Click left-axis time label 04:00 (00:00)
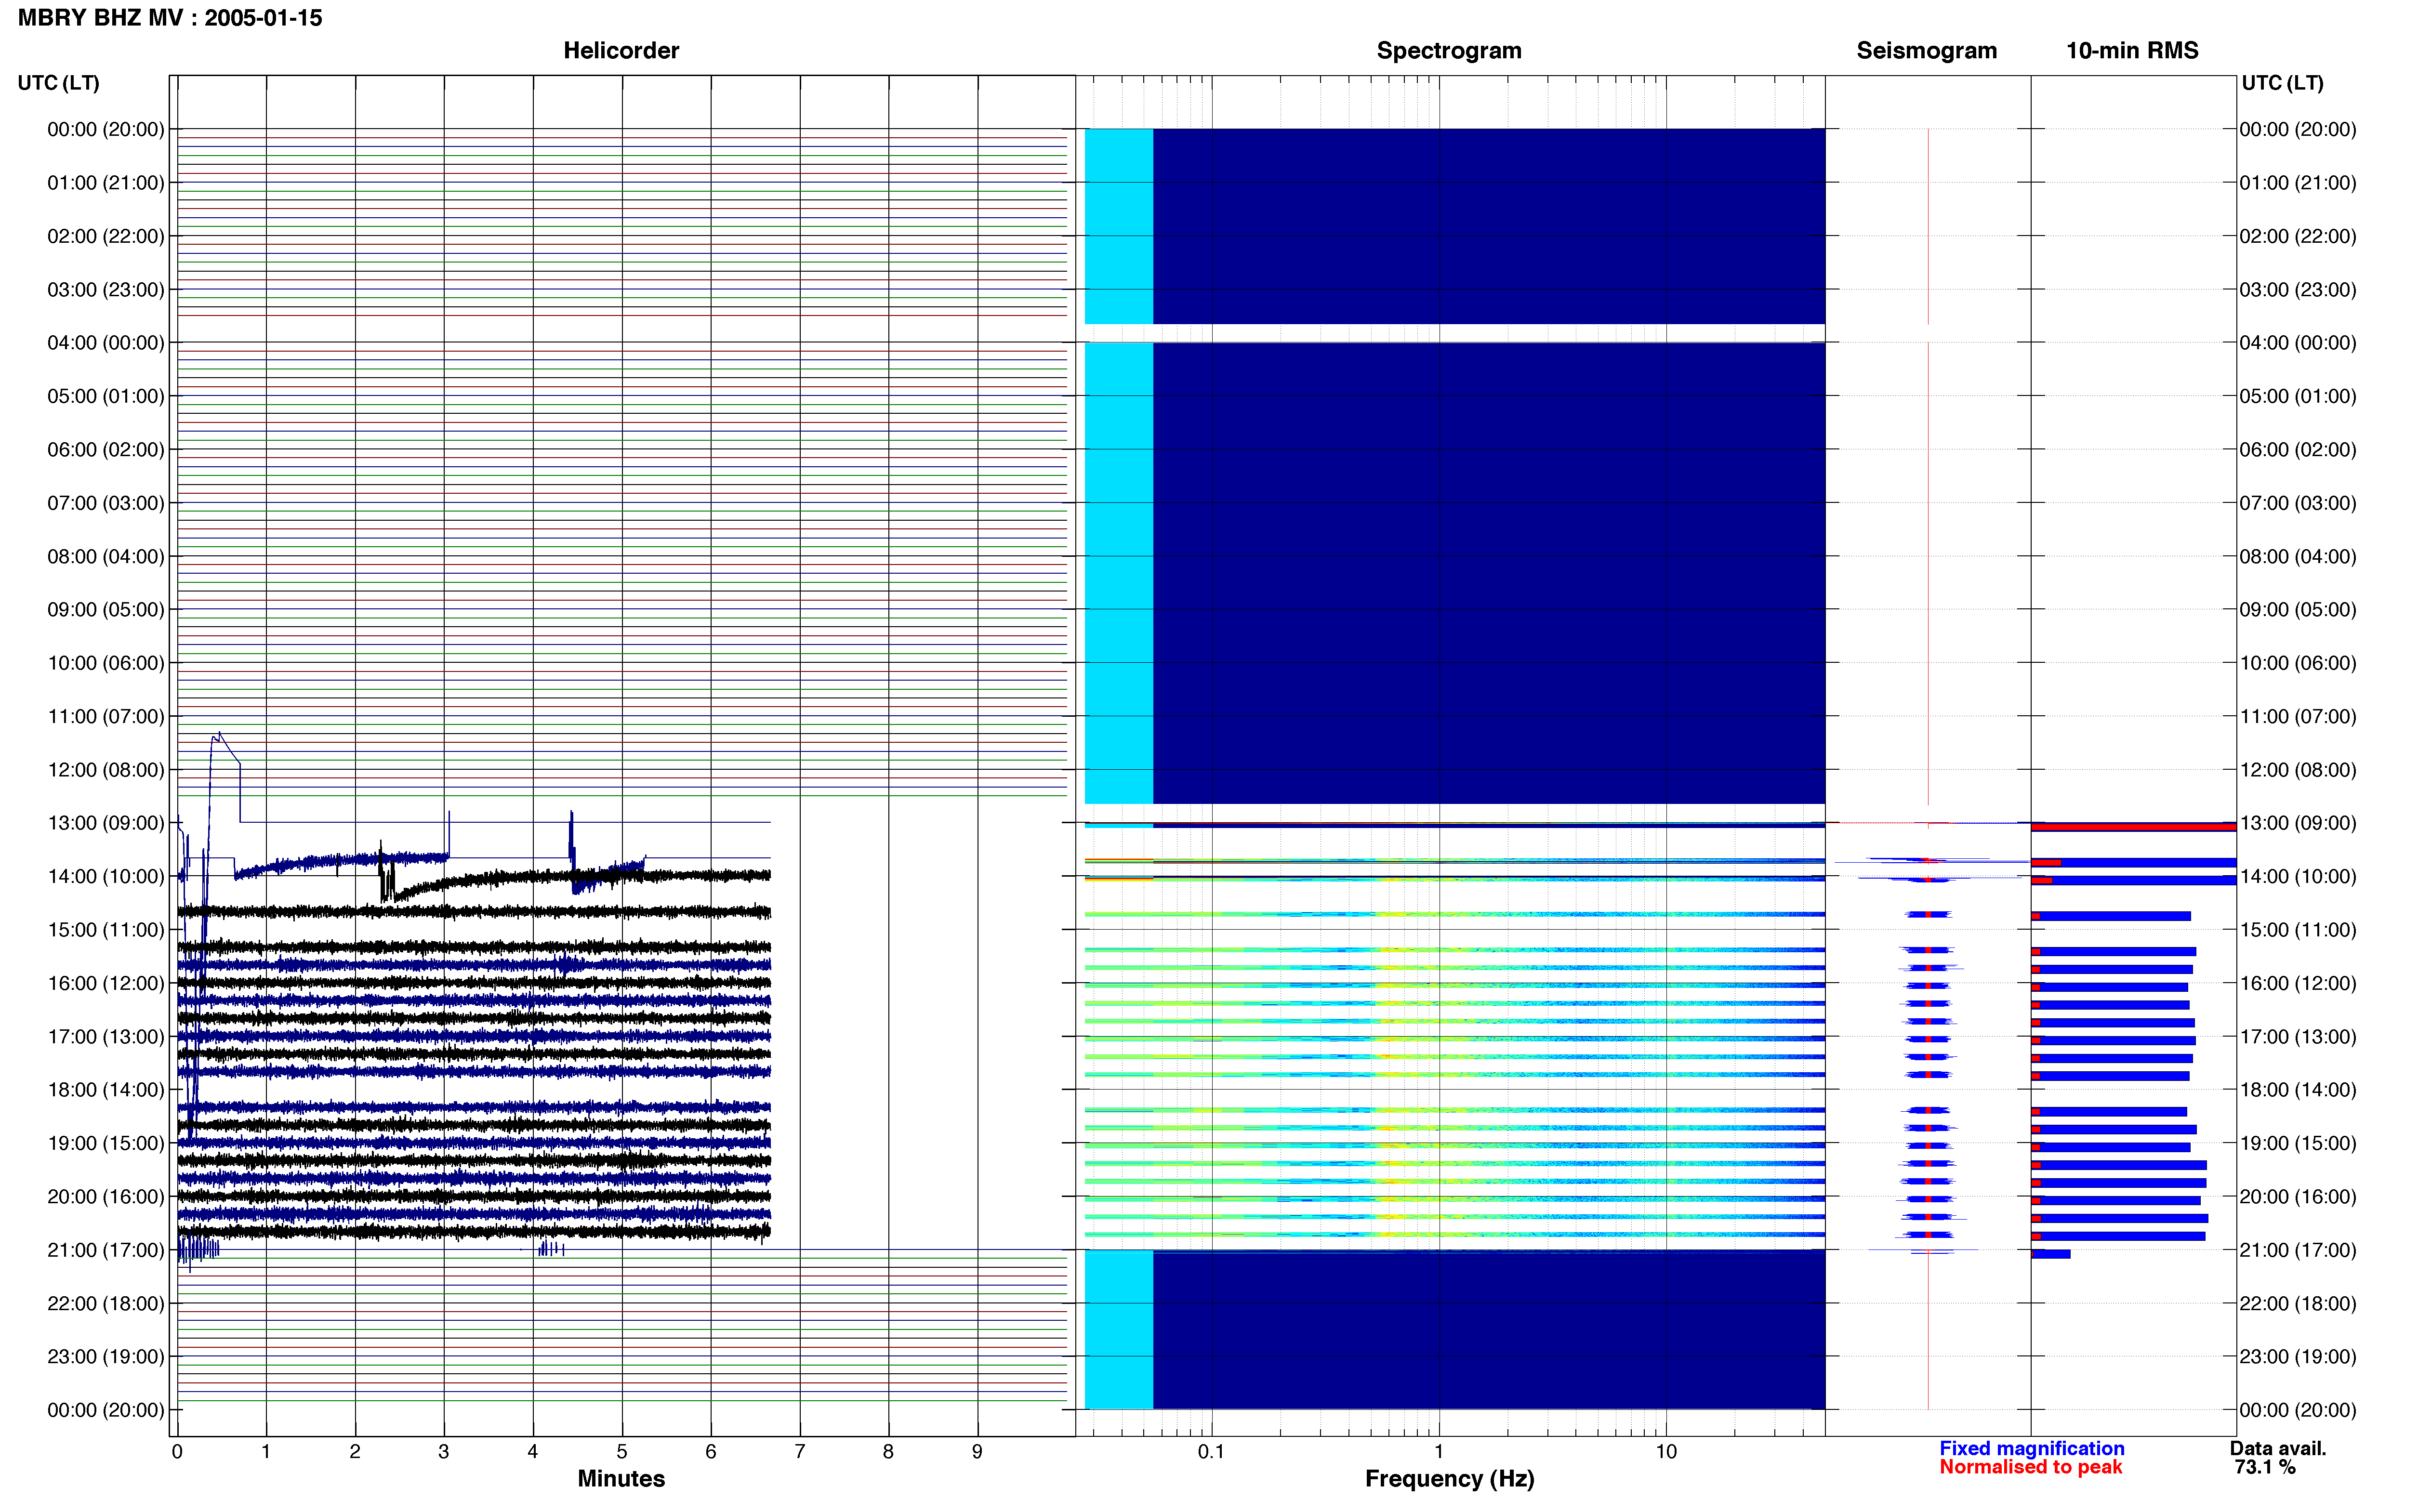The height and width of the screenshot is (1512, 2418). (106, 343)
